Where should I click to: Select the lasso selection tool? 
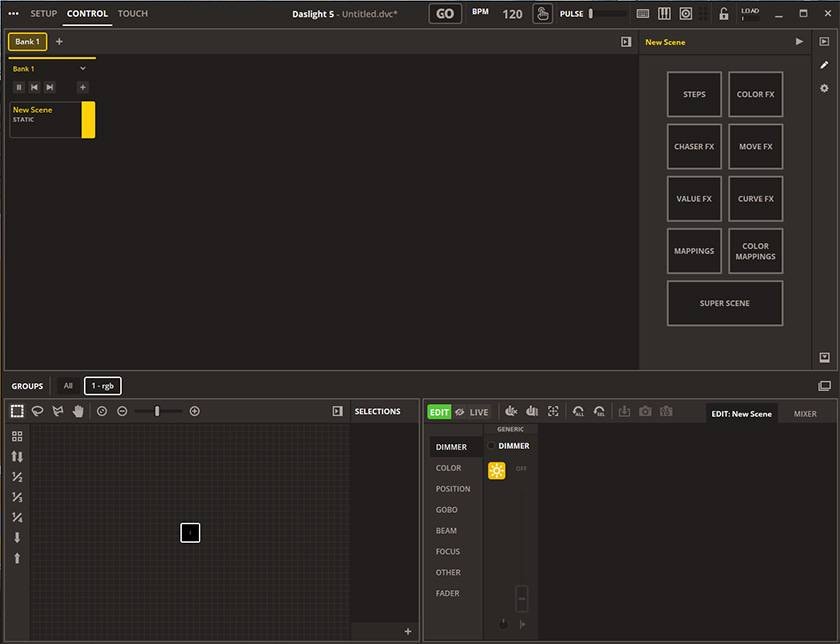tap(37, 411)
